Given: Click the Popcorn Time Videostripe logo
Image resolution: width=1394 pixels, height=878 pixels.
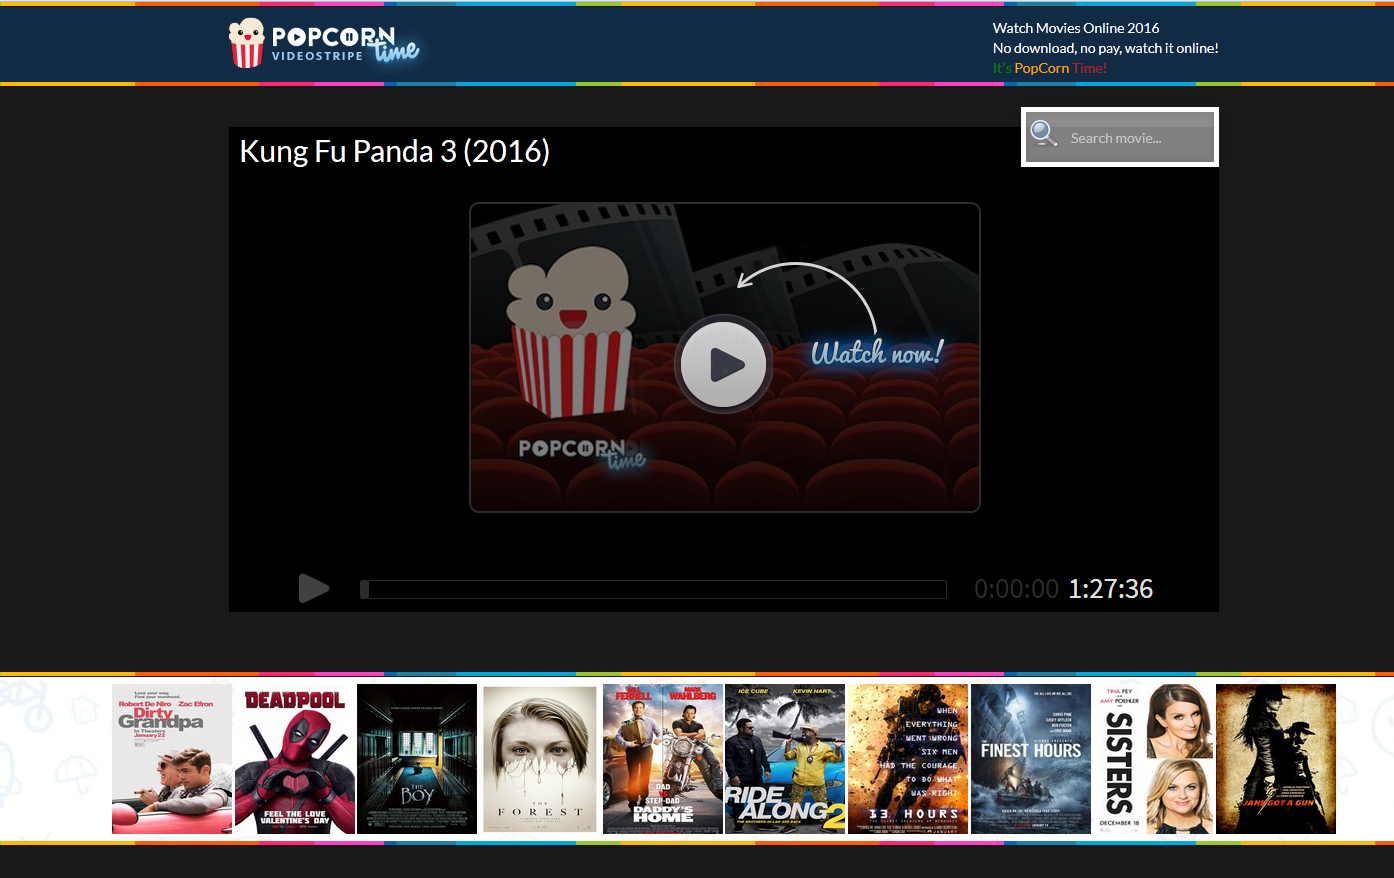Looking at the screenshot, I should tap(324, 43).
